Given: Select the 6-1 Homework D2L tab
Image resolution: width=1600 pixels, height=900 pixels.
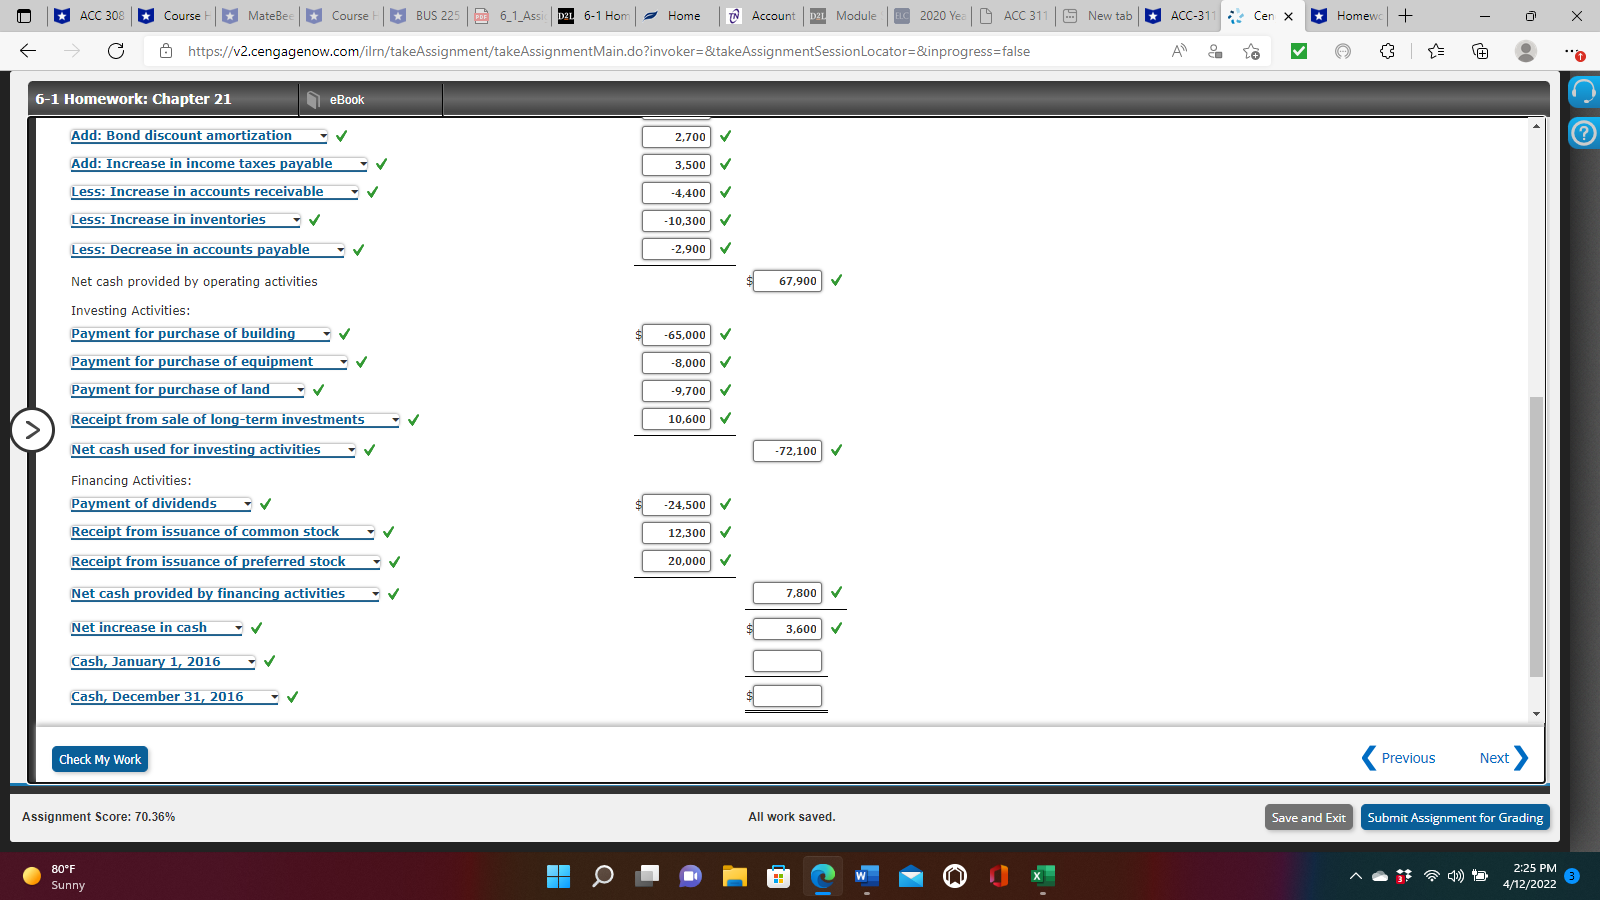Looking at the screenshot, I should tap(595, 16).
